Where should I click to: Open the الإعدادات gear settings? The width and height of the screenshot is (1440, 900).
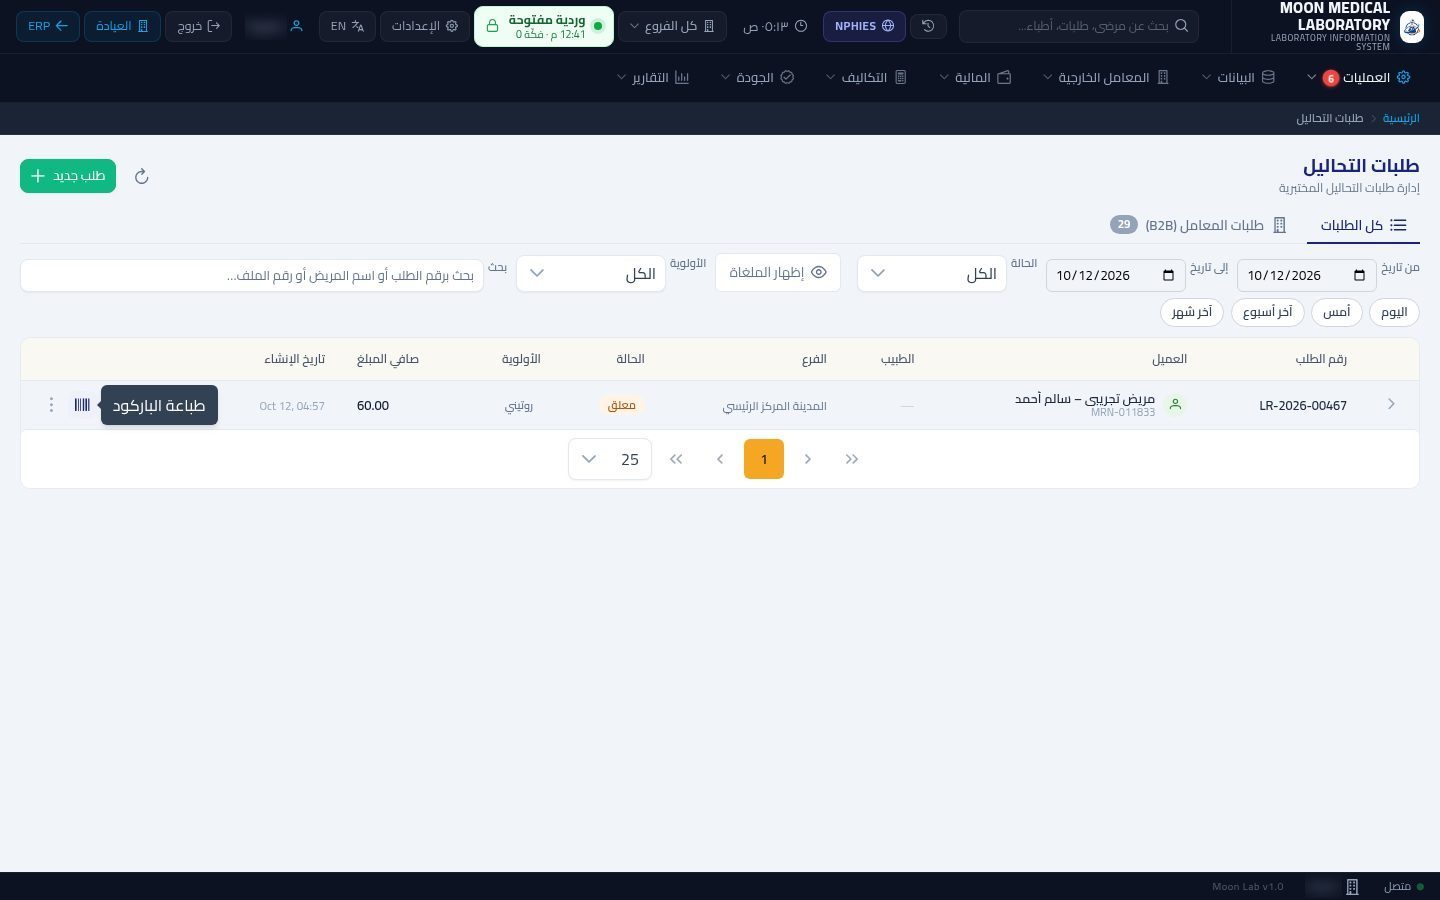tap(425, 26)
